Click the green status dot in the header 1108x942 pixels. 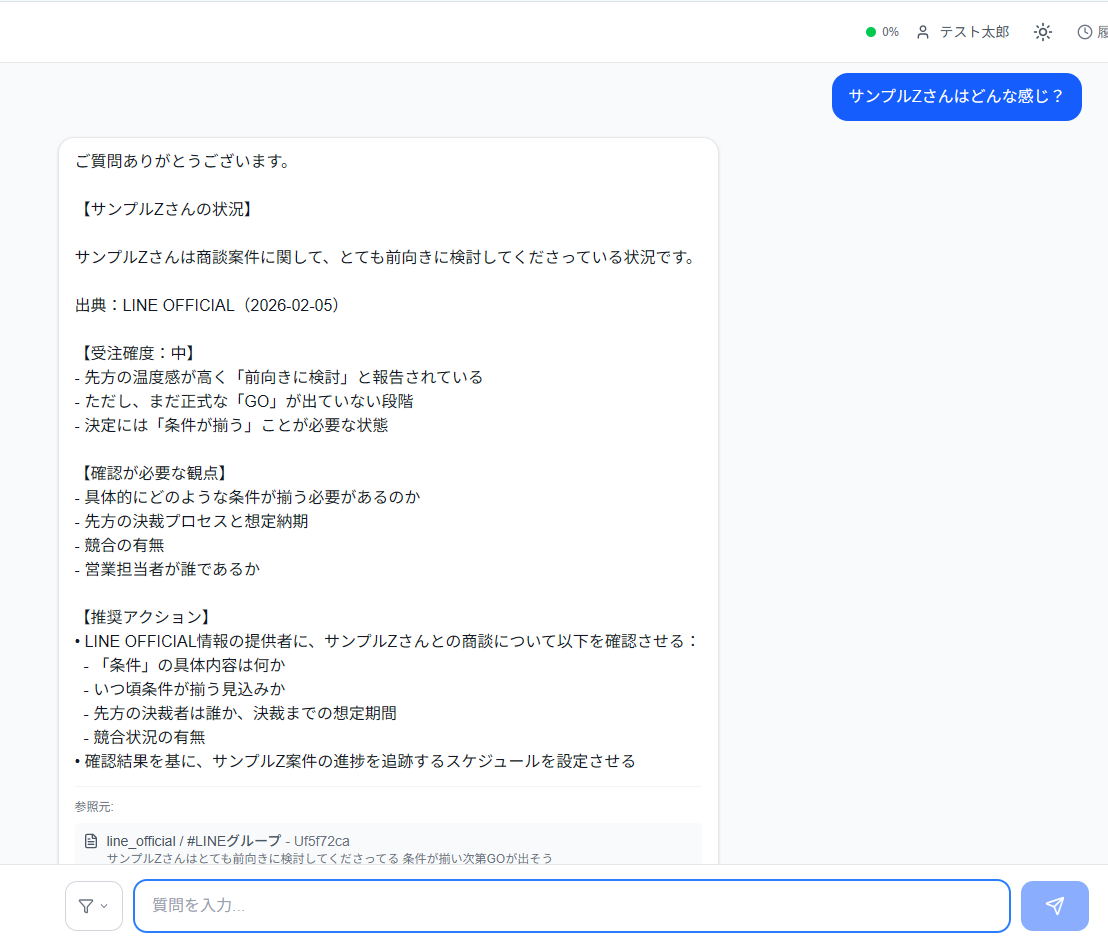pos(869,31)
